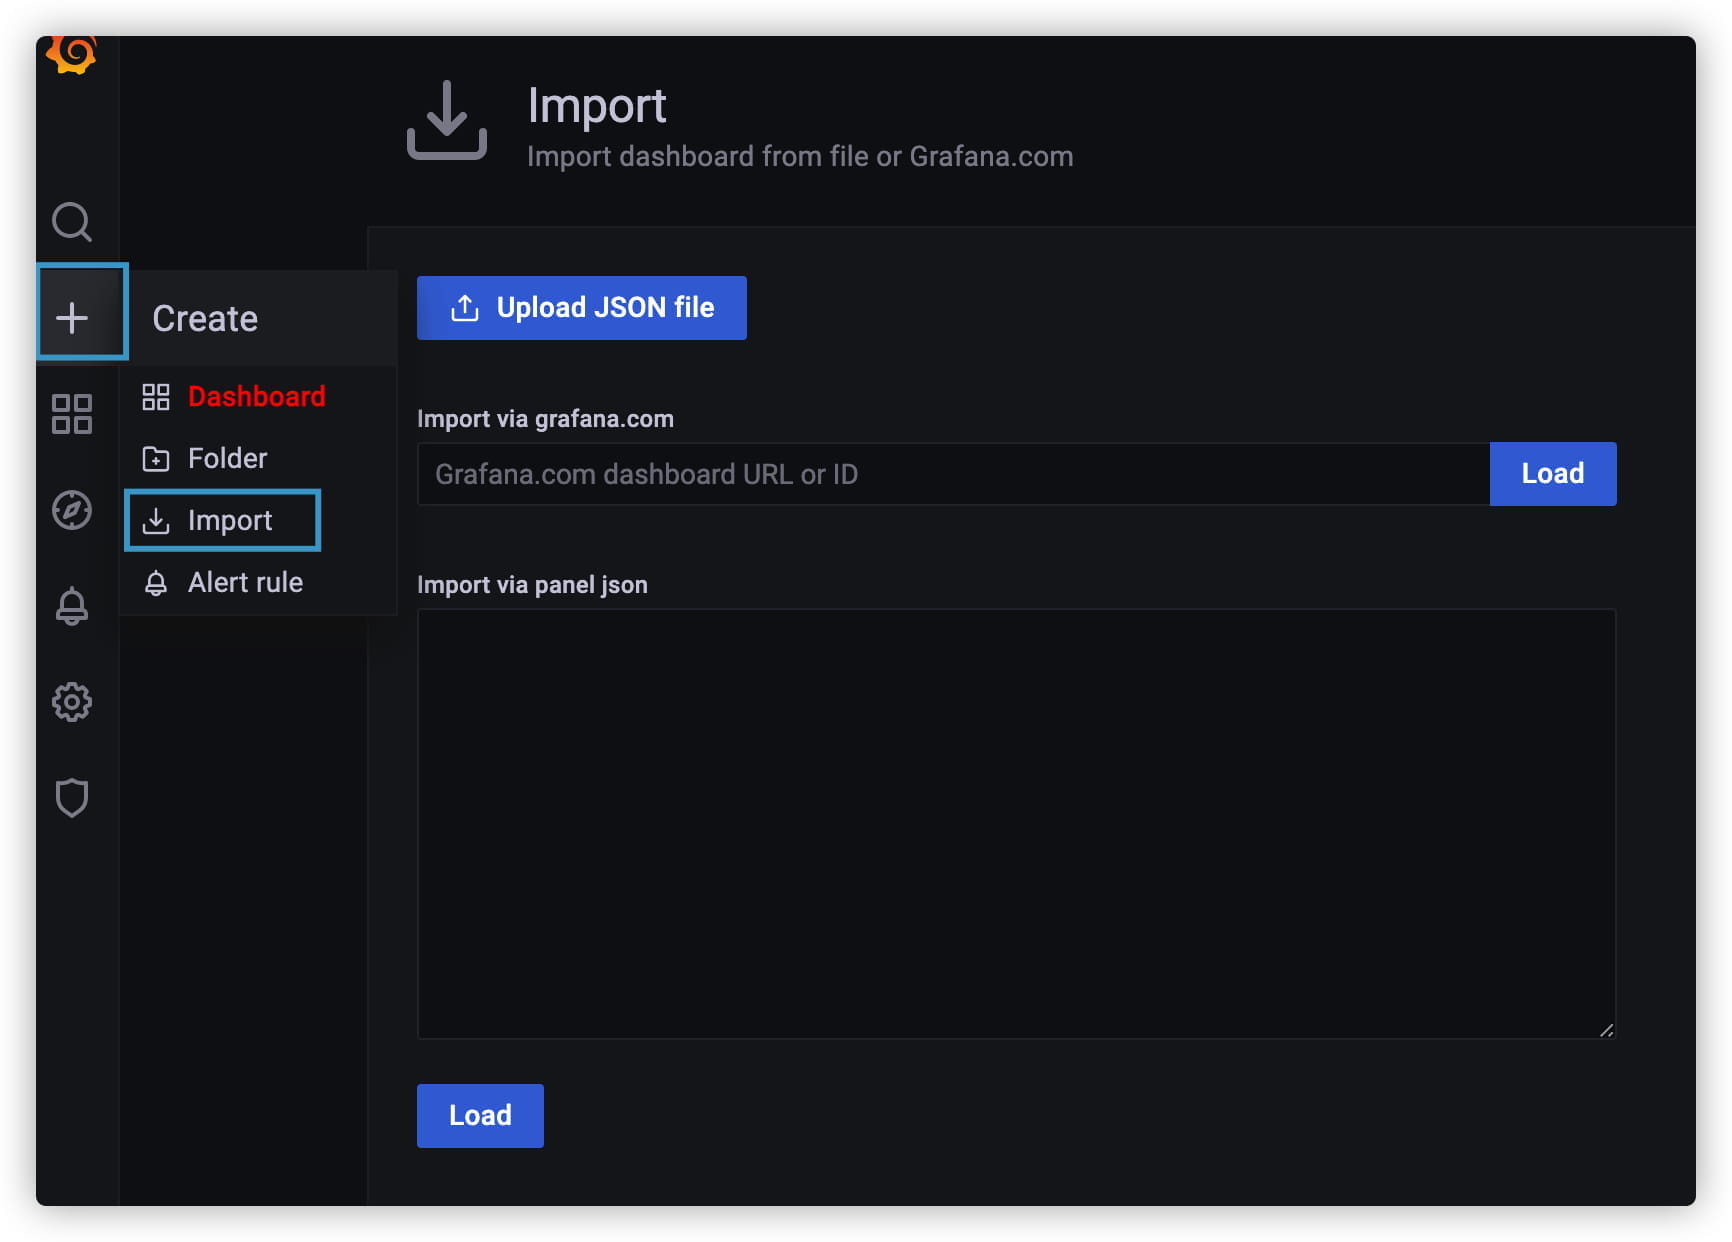Select Alert rule in the Create menu

point(258,582)
